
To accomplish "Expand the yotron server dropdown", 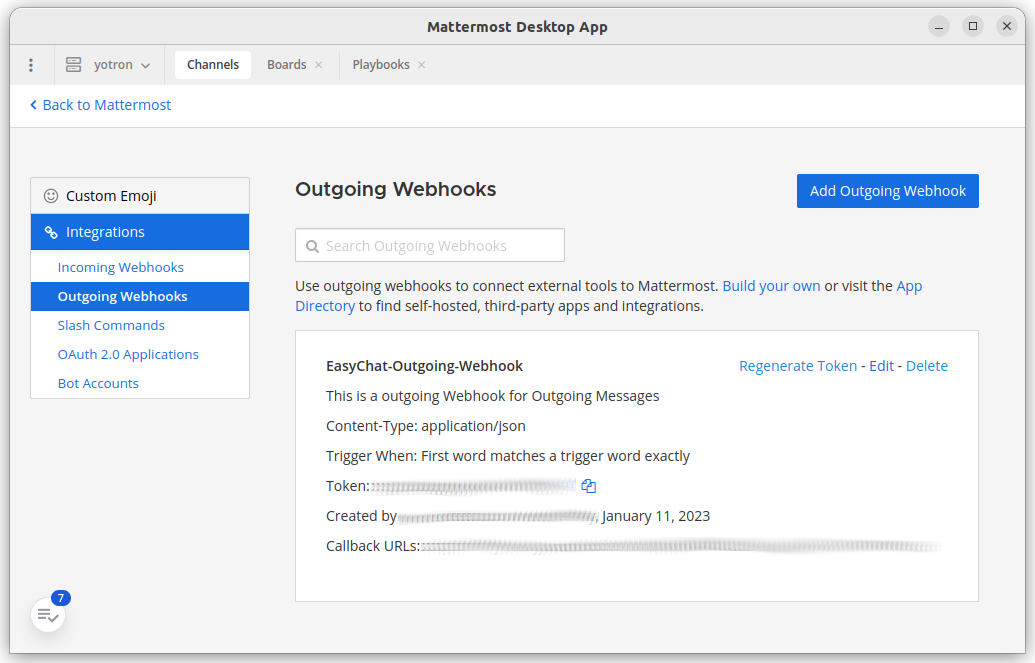I will click(x=145, y=65).
